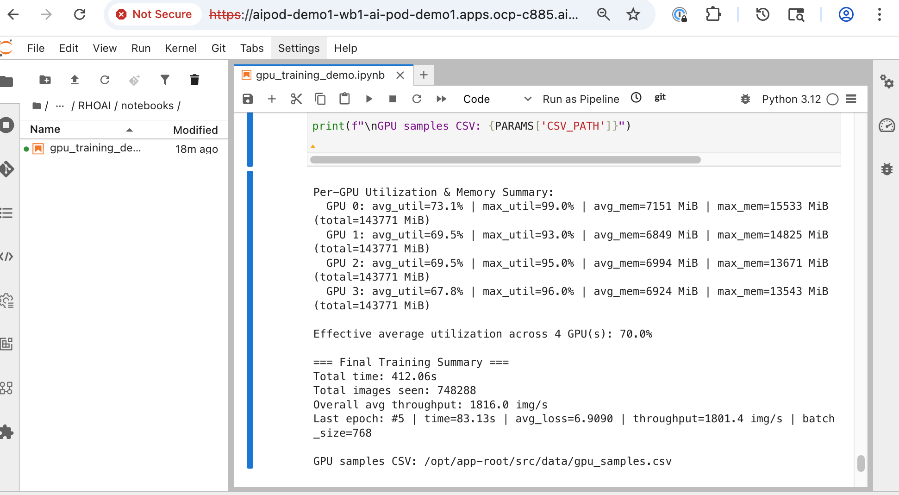899x495 pixels.
Task: Create a new folder in file browser
Action: click(45, 80)
